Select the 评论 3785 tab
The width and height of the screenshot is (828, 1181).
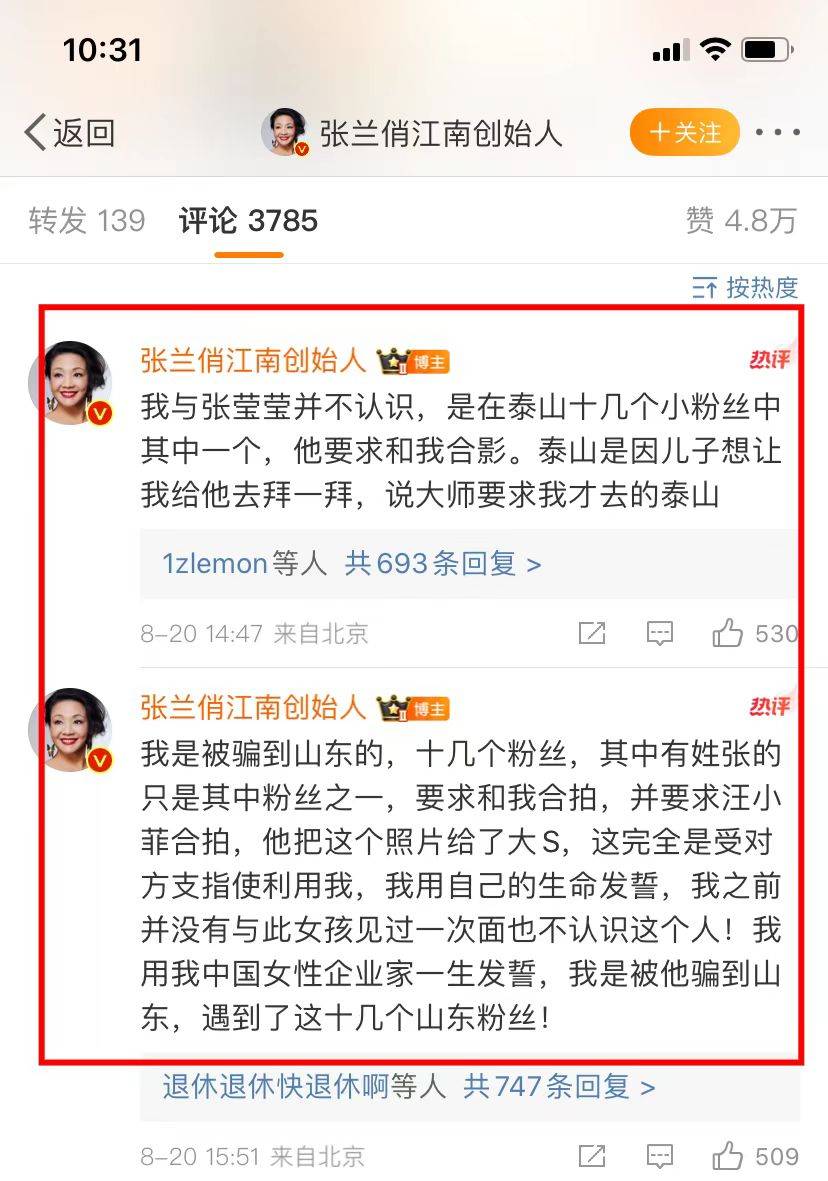[x=248, y=221]
